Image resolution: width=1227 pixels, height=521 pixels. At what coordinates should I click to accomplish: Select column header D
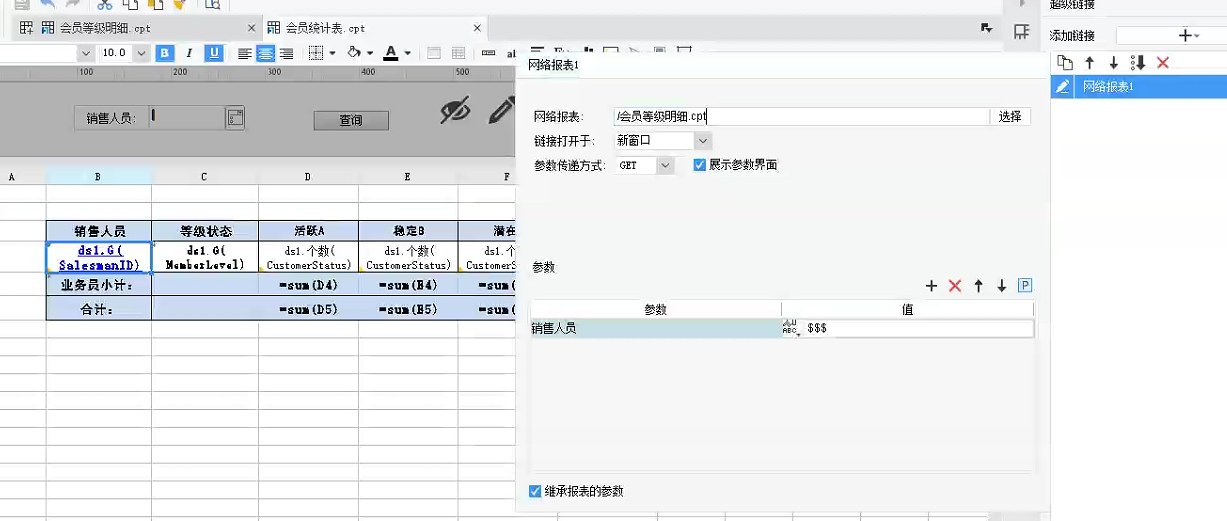(x=308, y=176)
